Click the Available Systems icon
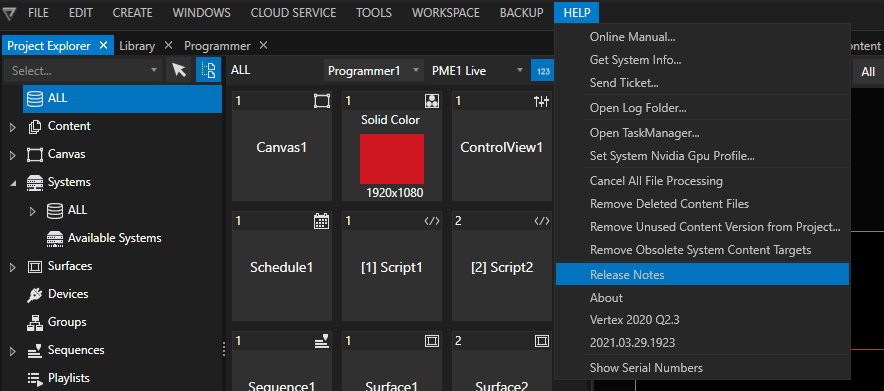This screenshot has width=884, height=391. coord(55,238)
